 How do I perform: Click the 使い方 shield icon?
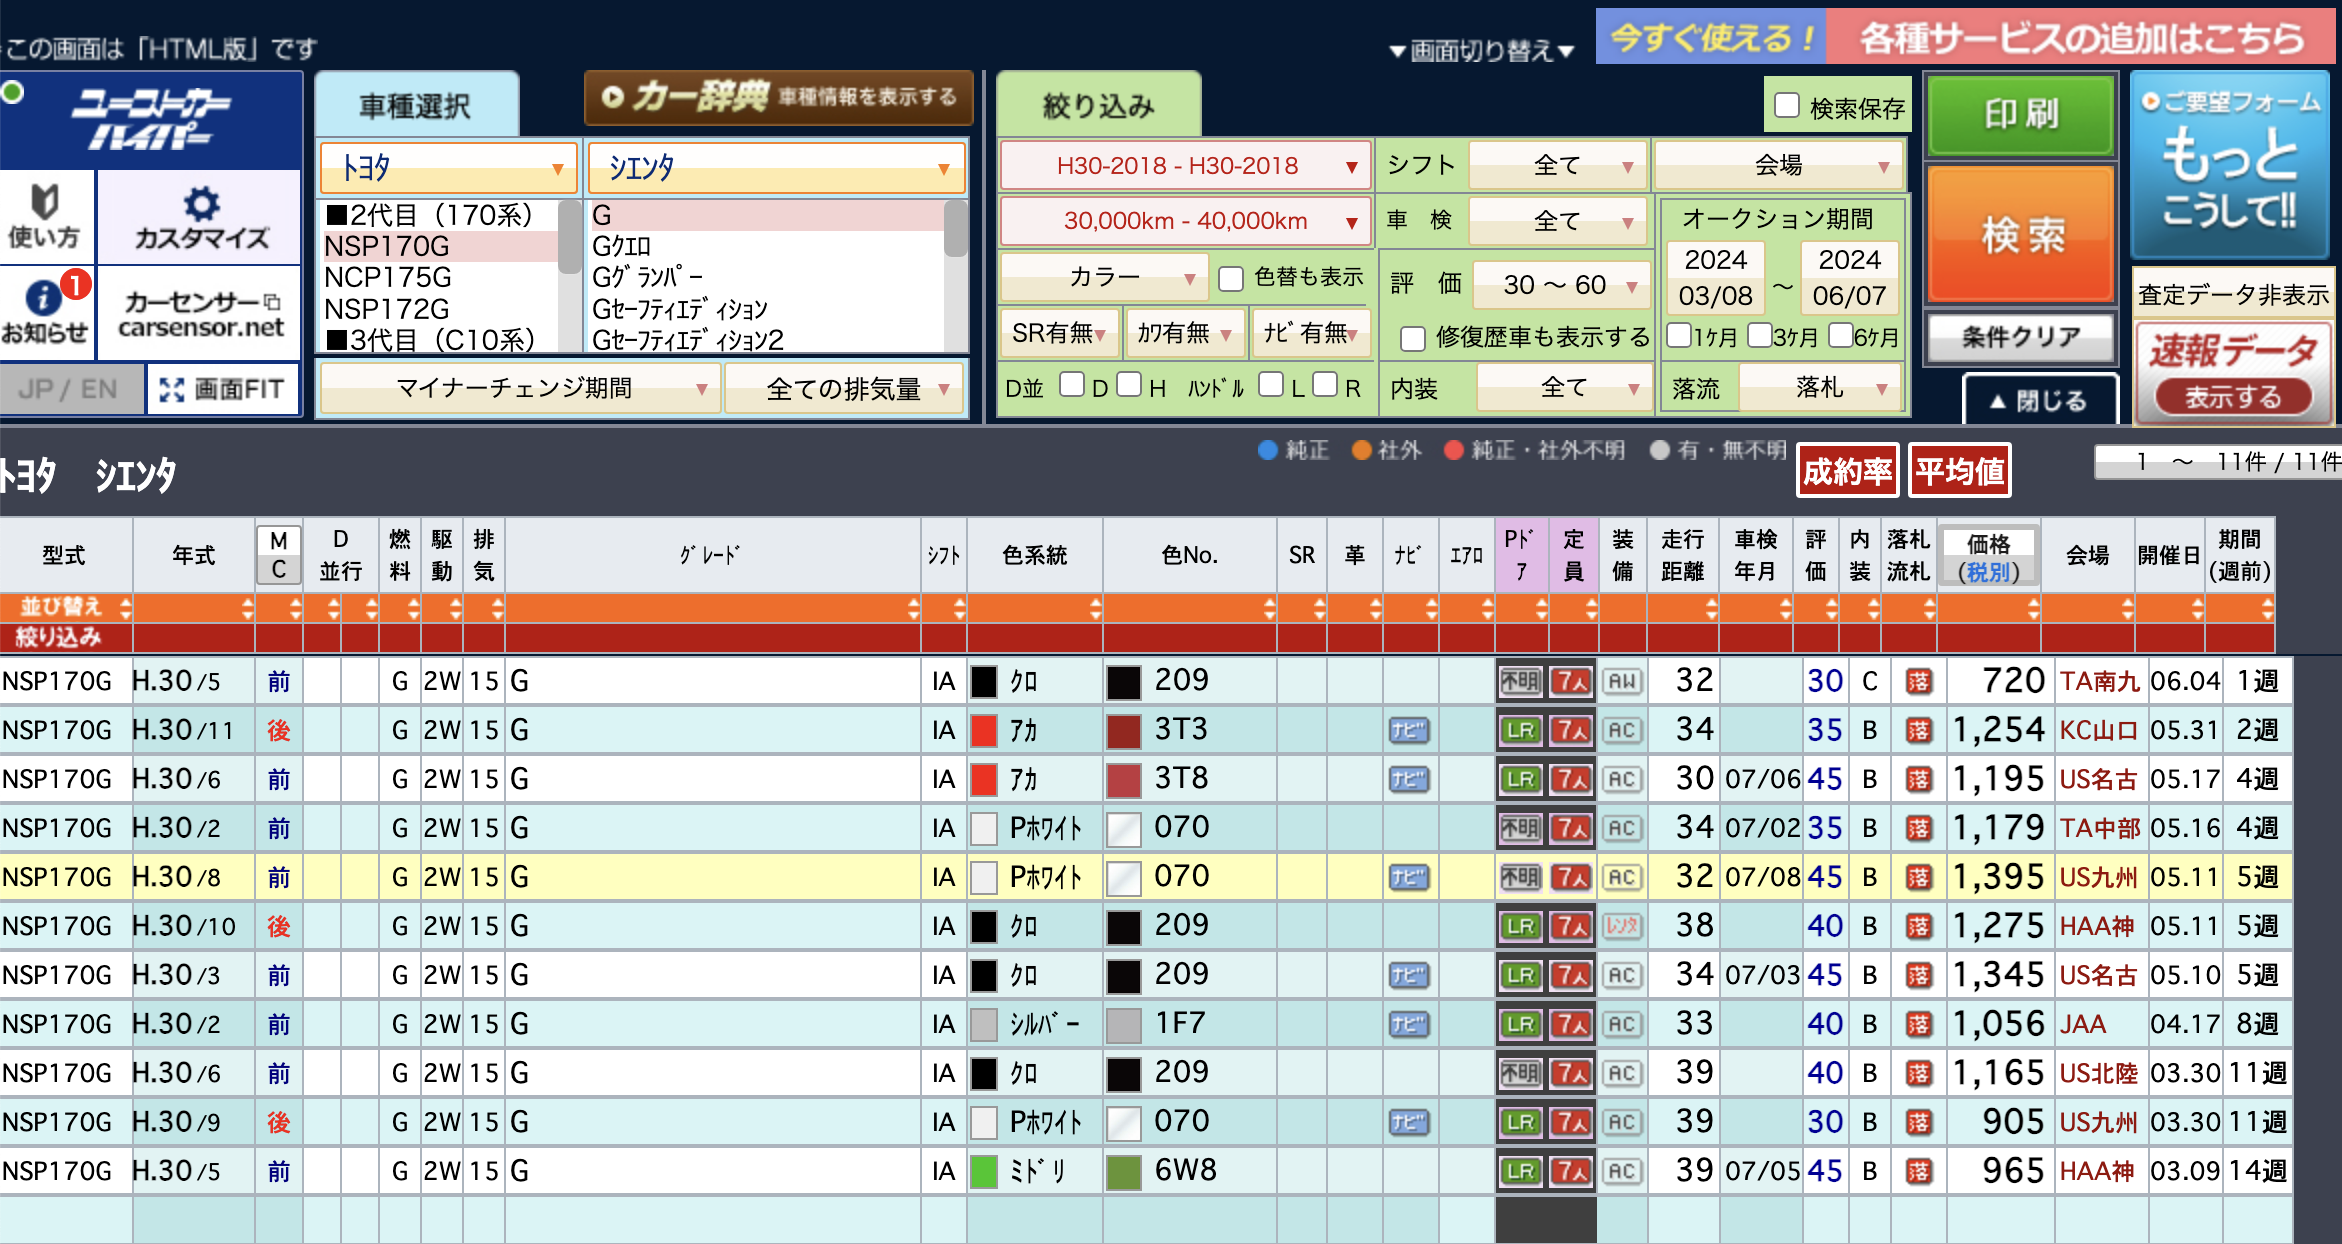pos(44,201)
